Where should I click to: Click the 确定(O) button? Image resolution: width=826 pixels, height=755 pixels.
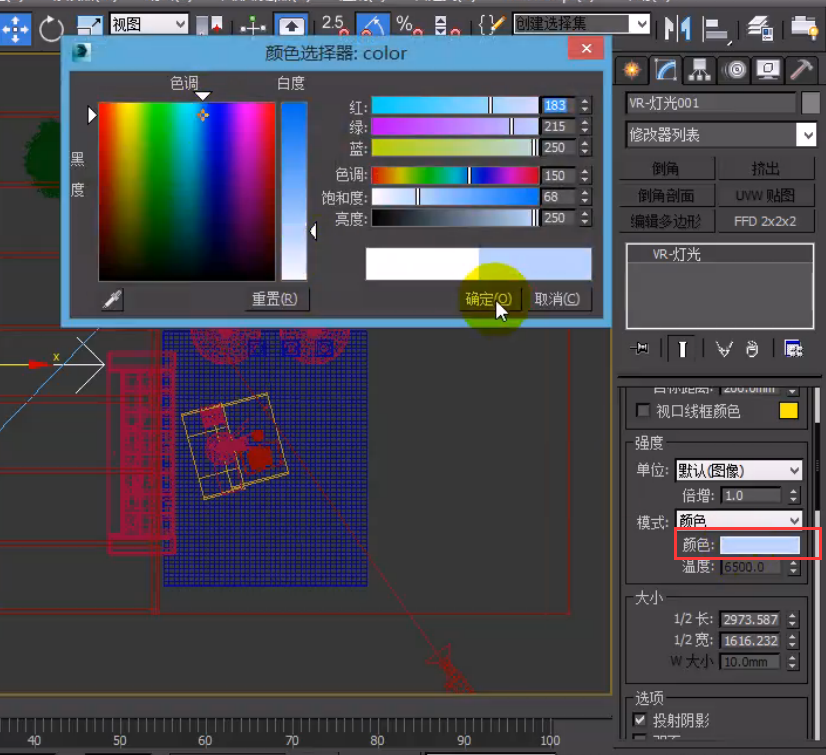pyautogui.click(x=489, y=299)
